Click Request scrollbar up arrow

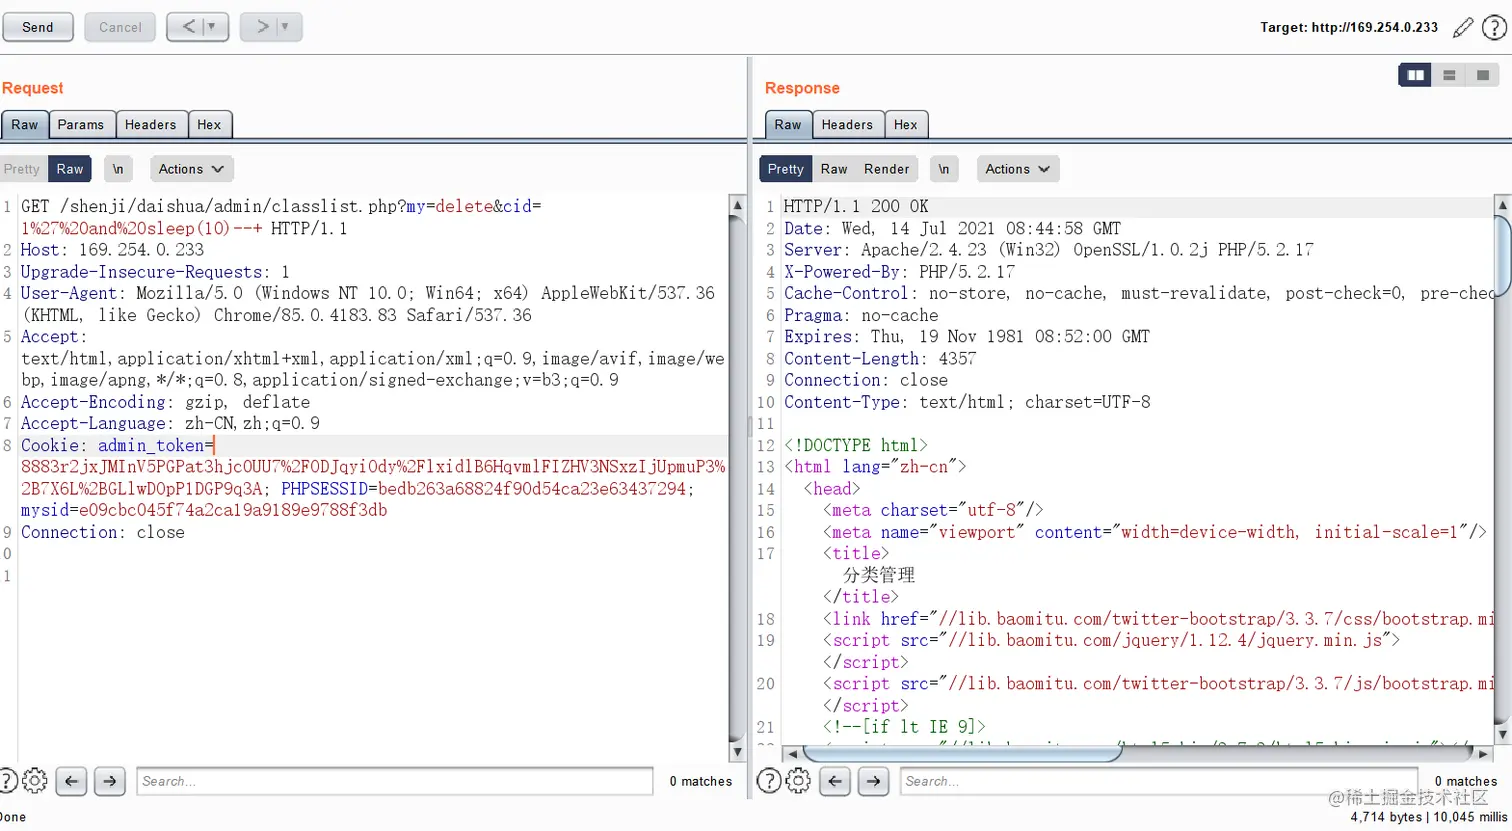(738, 205)
